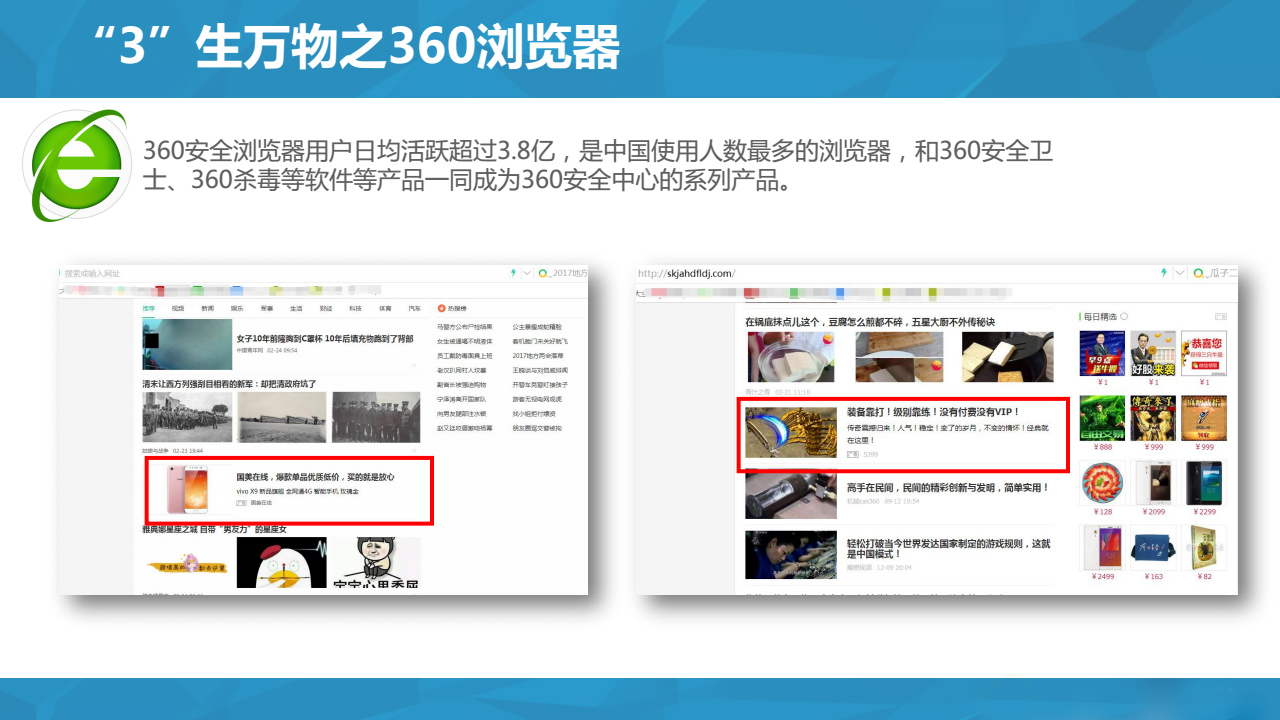Click the orange 热搜榜 hot-search icon
1280x720 pixels.
[442, 309]
